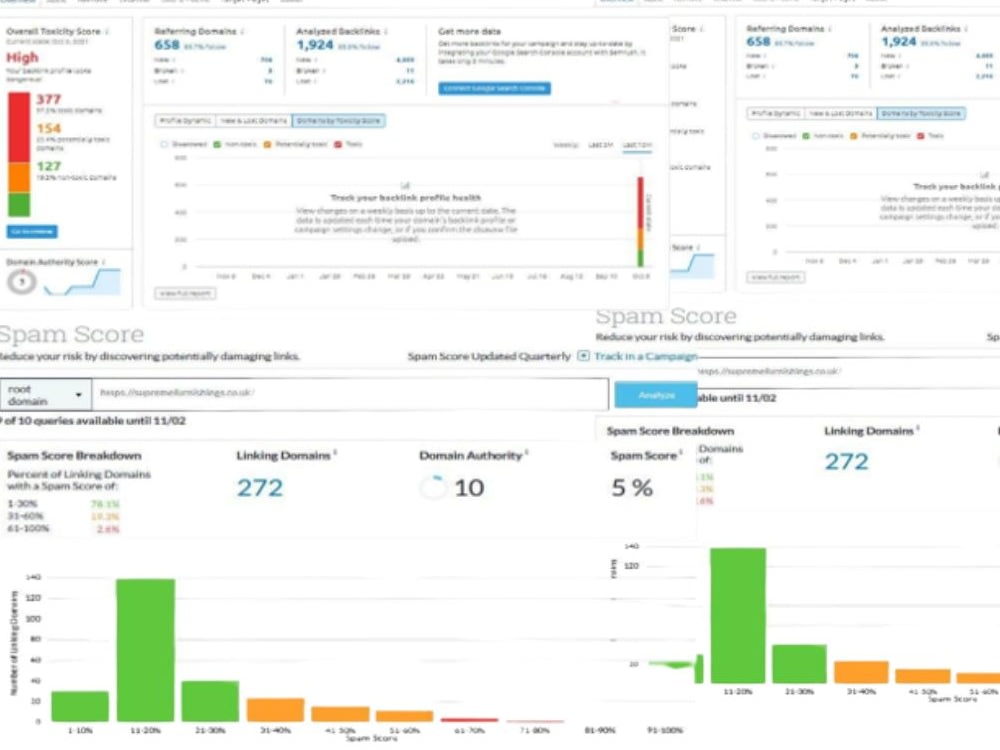Click info icon beside Domain Authority Score heading
The image size is (1000, 750).
pos(104,262)
